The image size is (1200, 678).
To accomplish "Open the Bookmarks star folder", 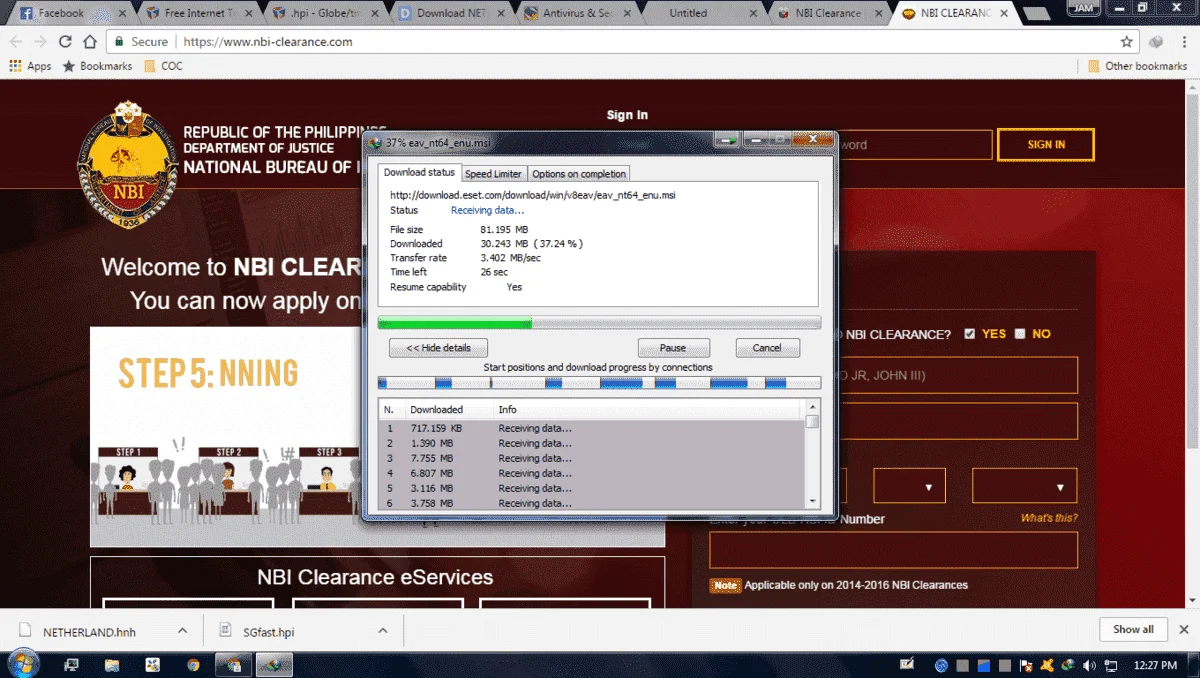I will 97,66.
